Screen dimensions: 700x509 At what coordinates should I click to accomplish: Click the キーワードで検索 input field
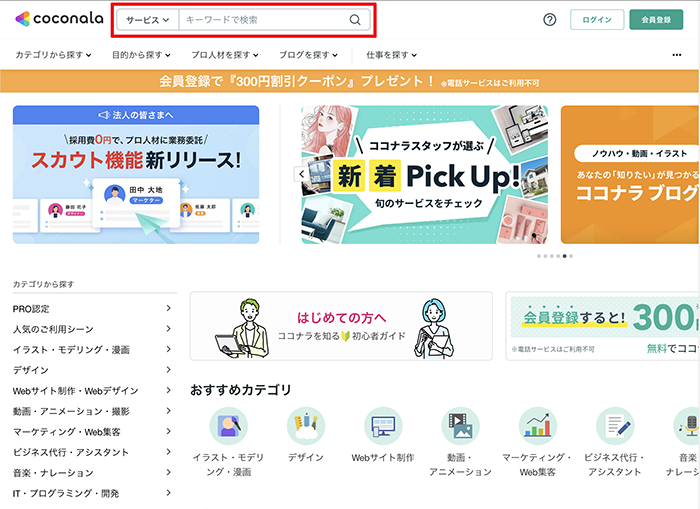pos(263,20)
